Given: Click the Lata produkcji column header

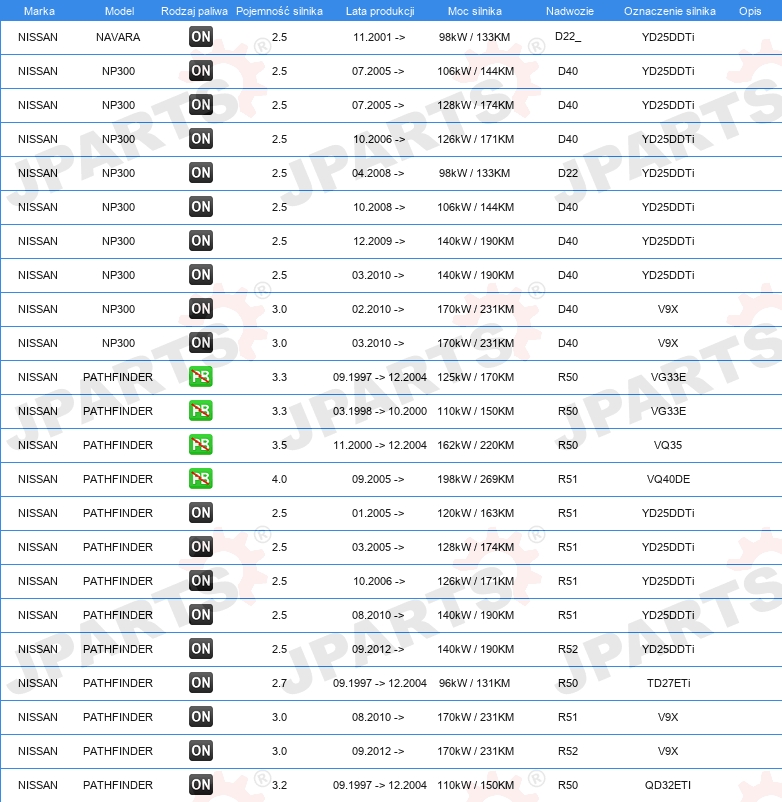Looking at the screenshot, I should [380, 11].
